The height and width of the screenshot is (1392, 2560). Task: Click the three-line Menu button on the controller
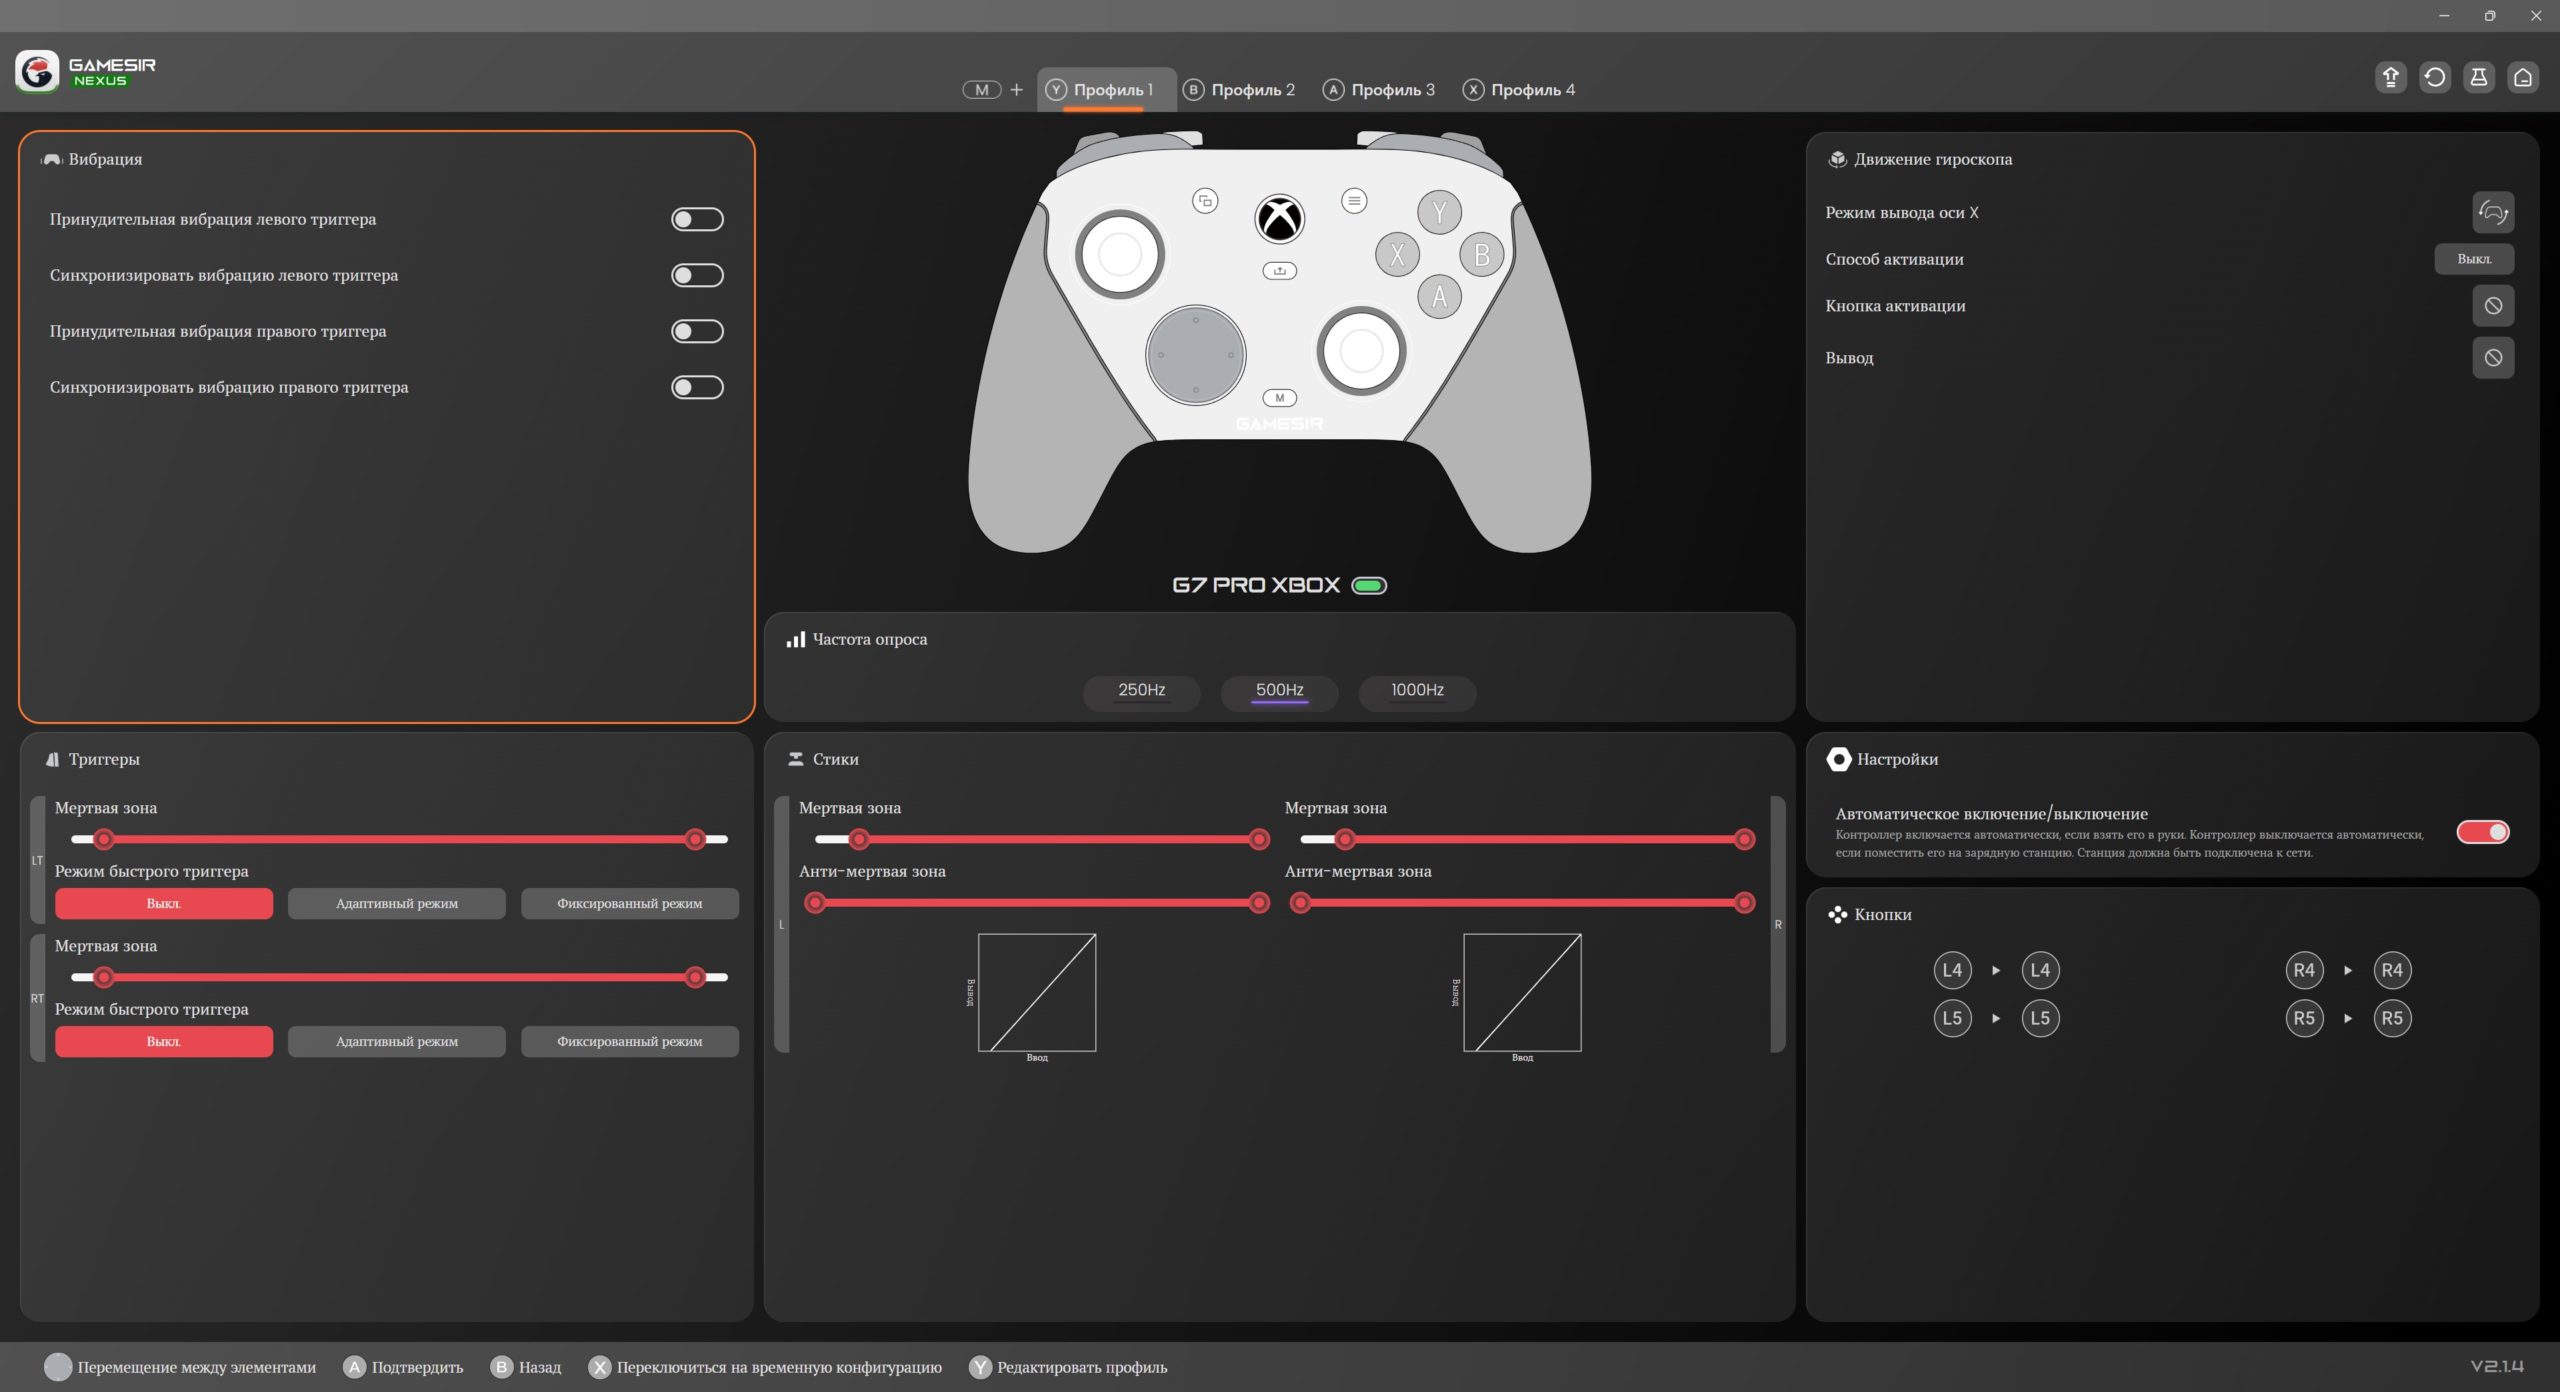click(x=1354, y=201)
